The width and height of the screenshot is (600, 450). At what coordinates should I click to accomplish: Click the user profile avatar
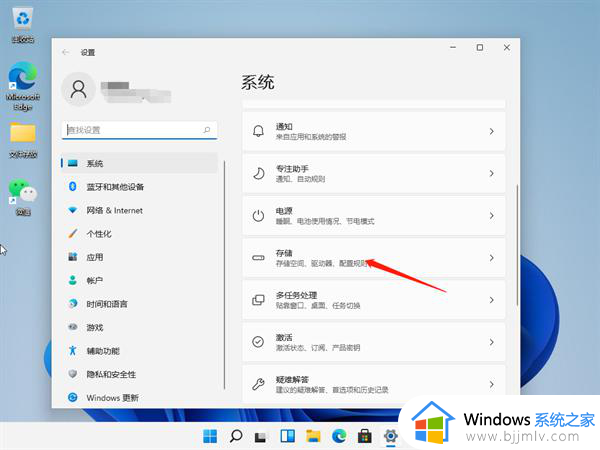point(78,90)
